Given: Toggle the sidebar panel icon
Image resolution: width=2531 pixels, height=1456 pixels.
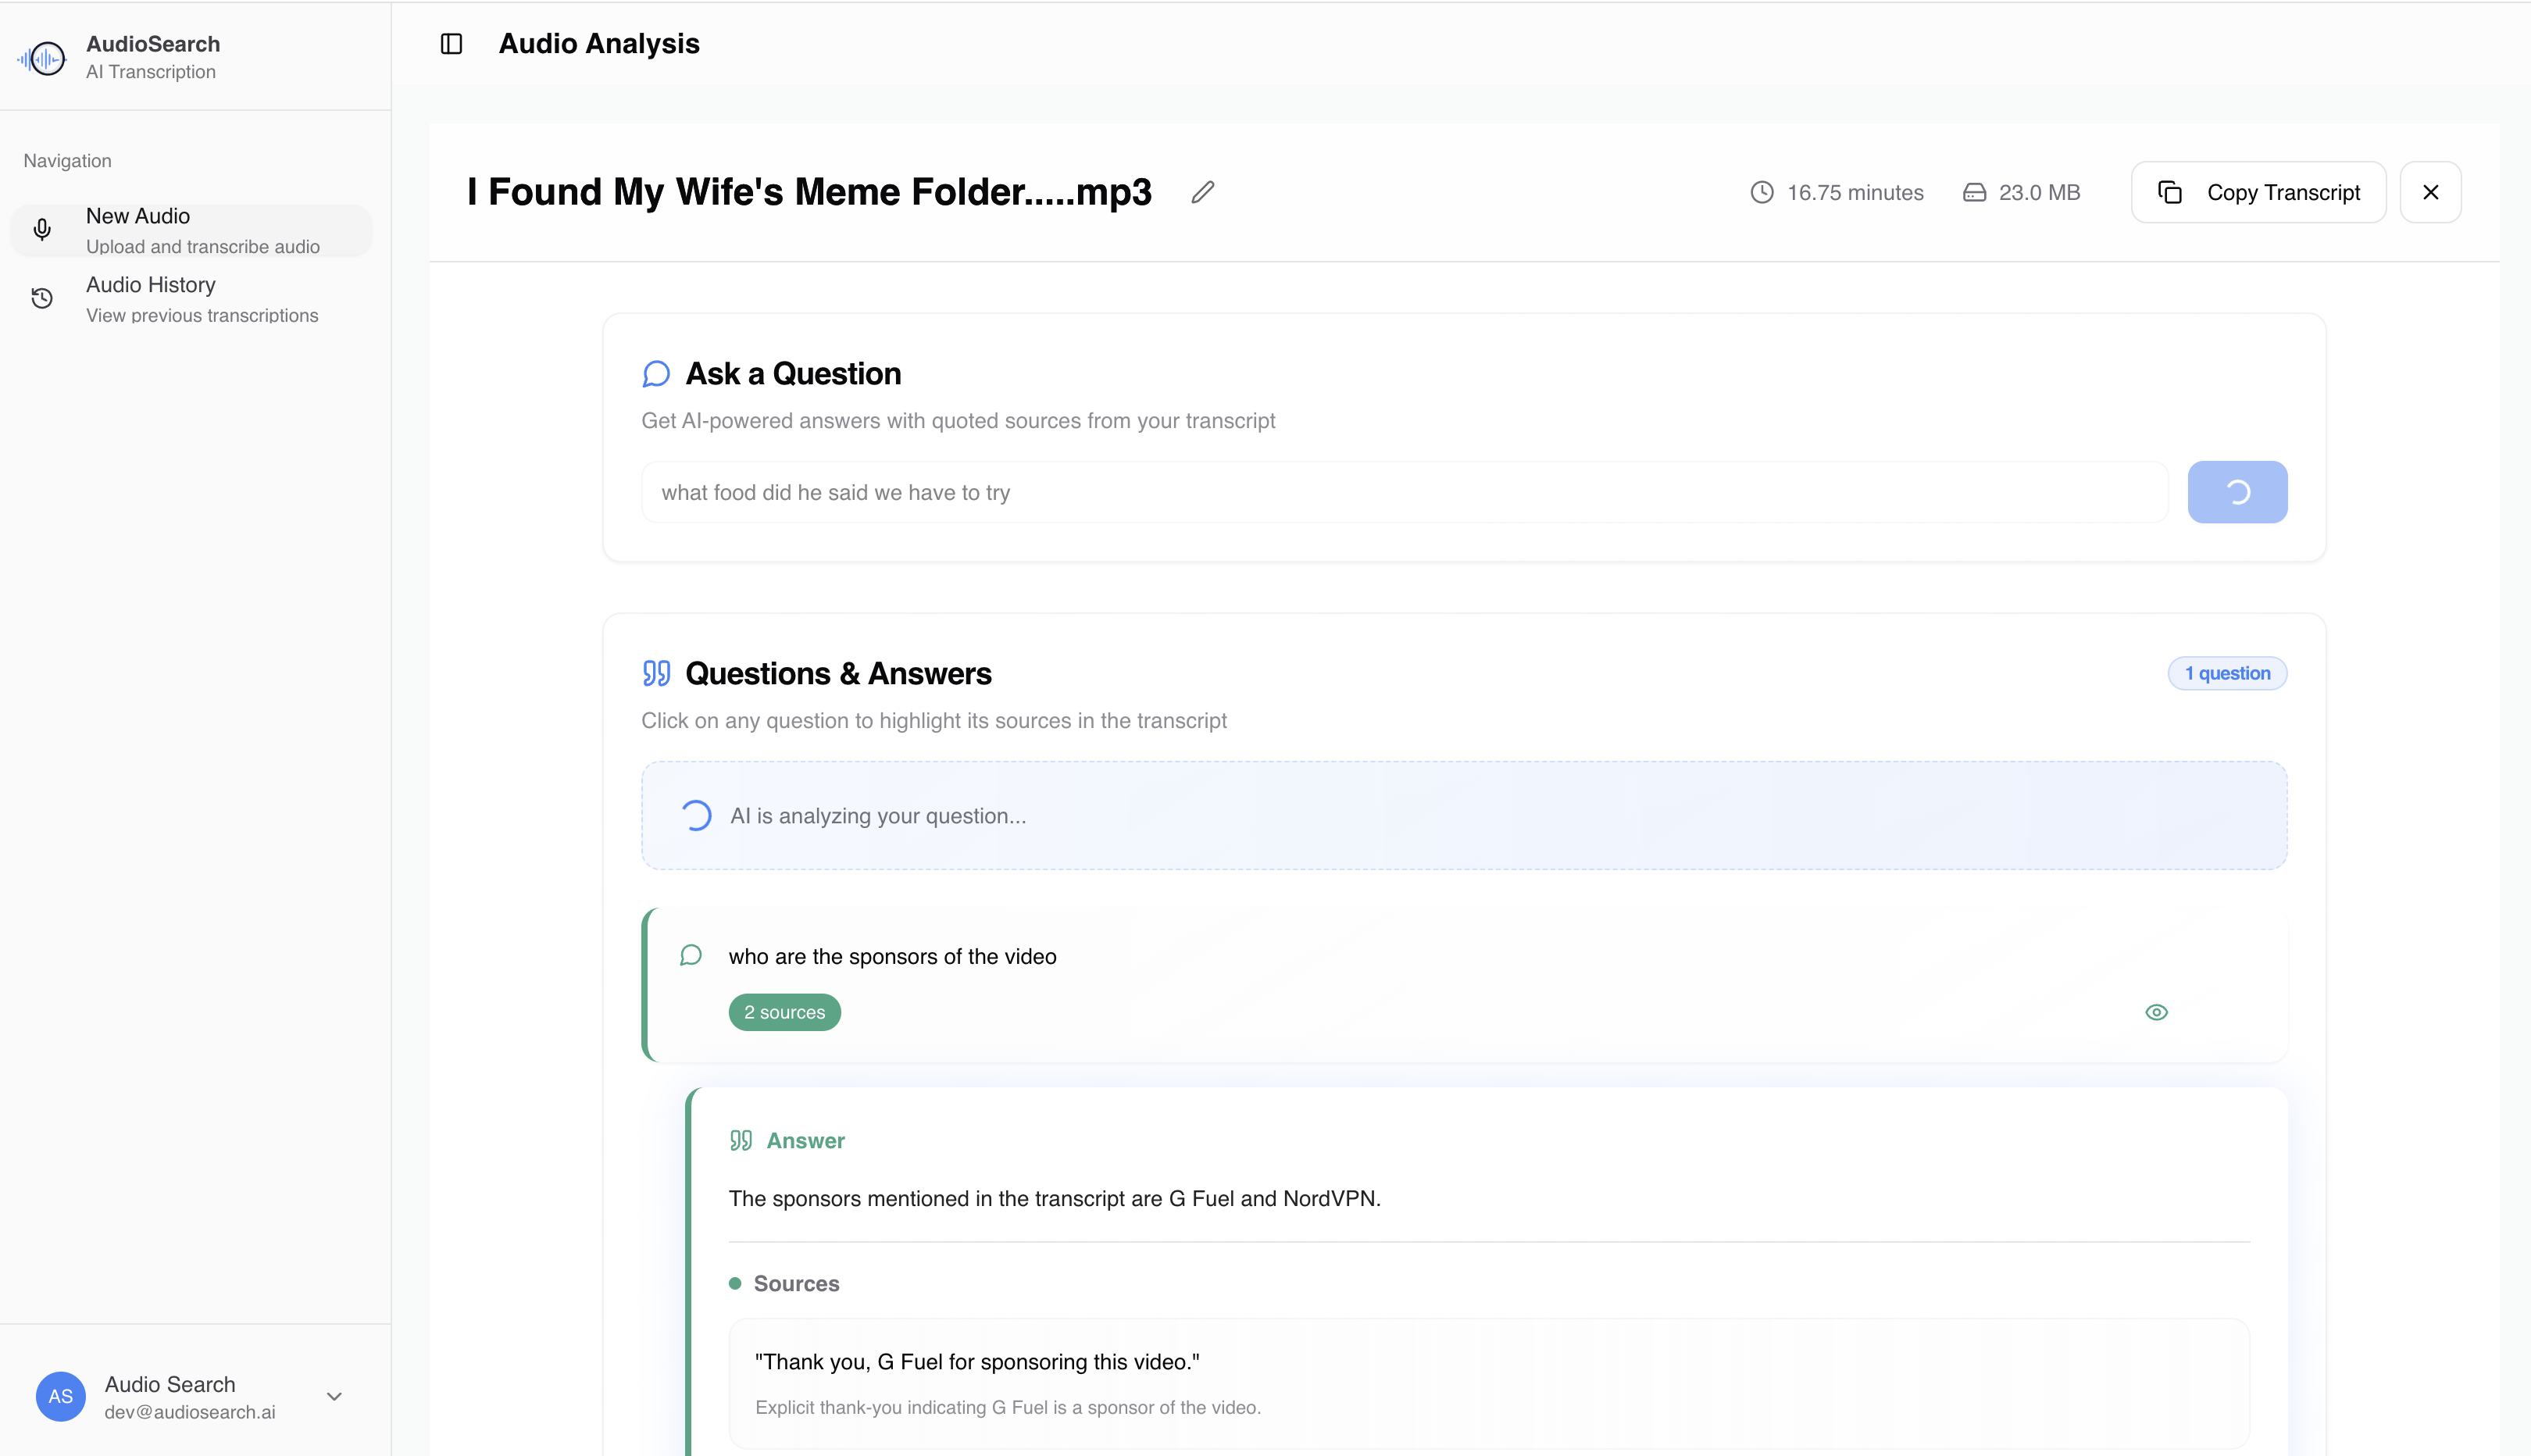Looking at the screenshot, I should click(451, 44).
